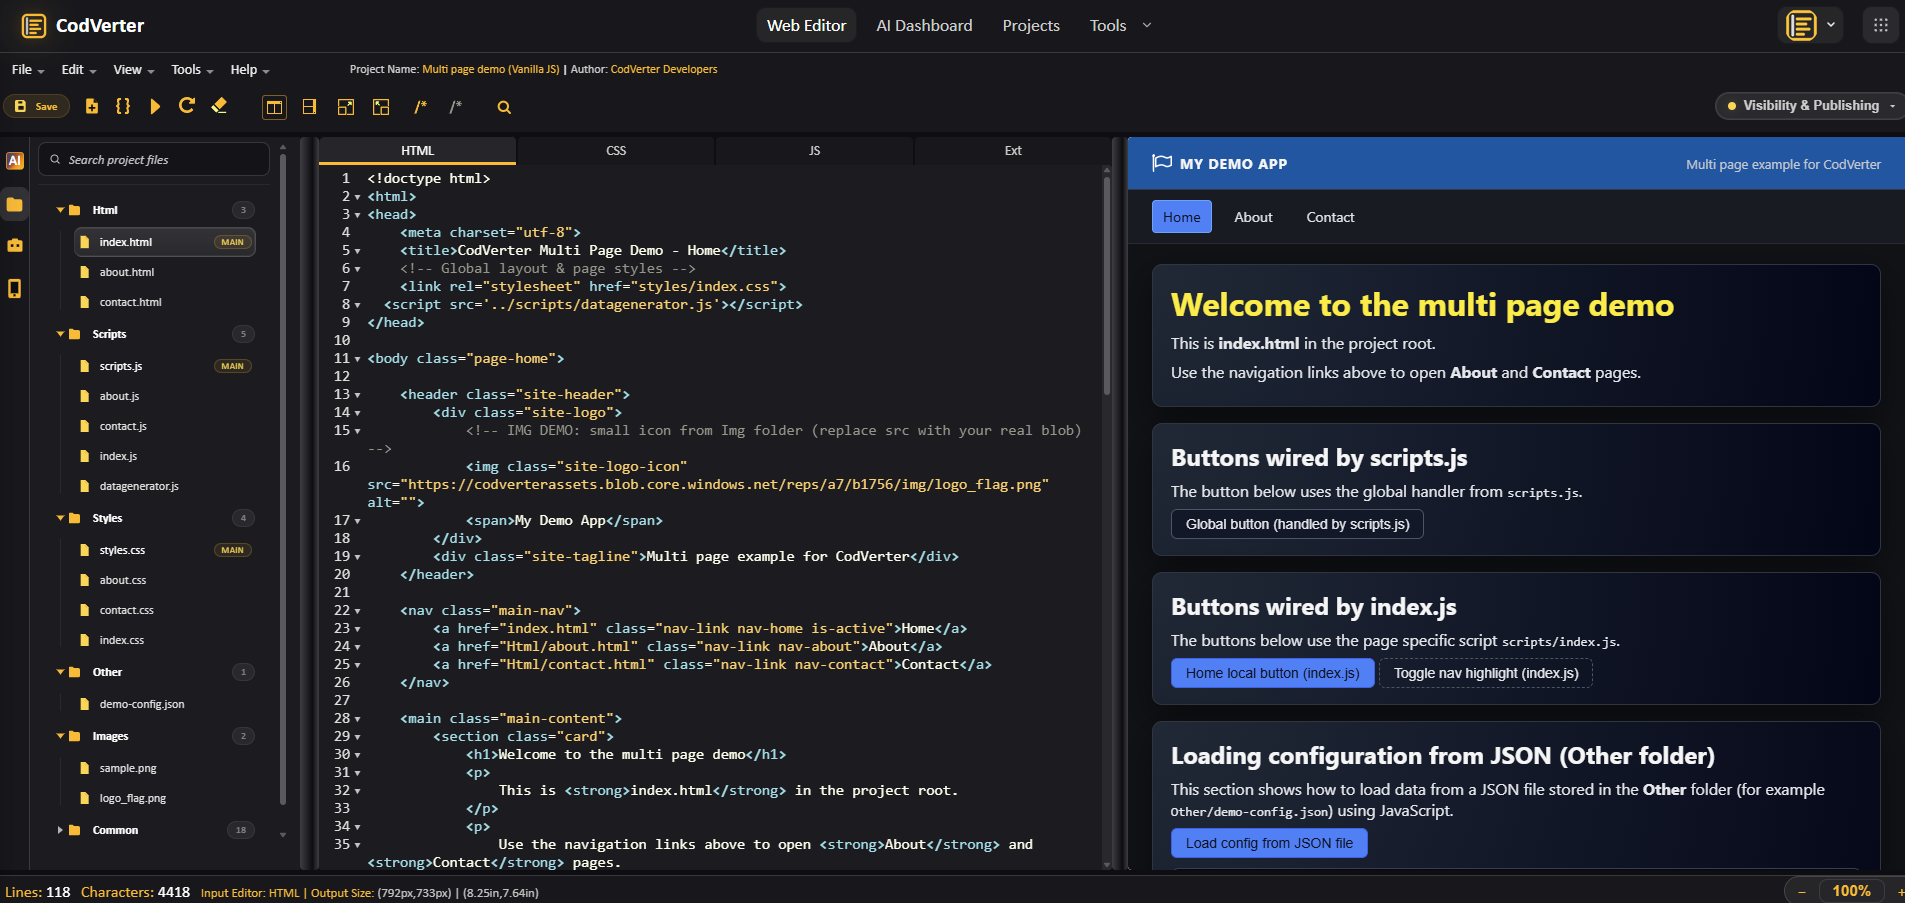Screen dimensions: 1905x903
Task: Open the top navigation Tools dropdown
Action: 1120,26
